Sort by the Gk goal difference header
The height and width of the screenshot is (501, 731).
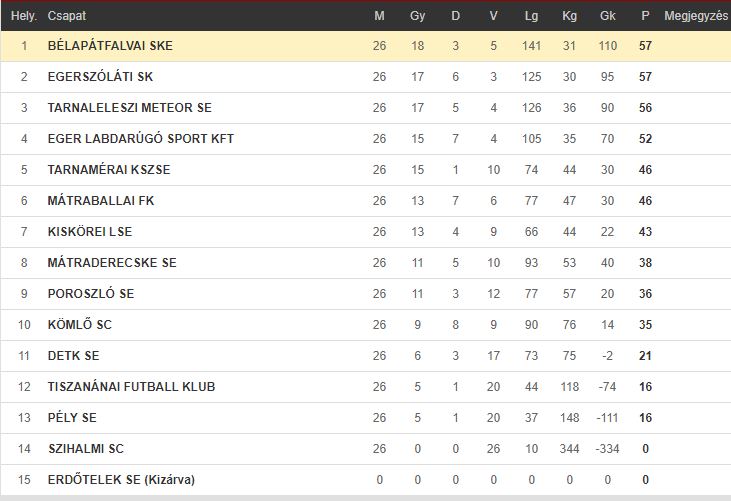607,16
